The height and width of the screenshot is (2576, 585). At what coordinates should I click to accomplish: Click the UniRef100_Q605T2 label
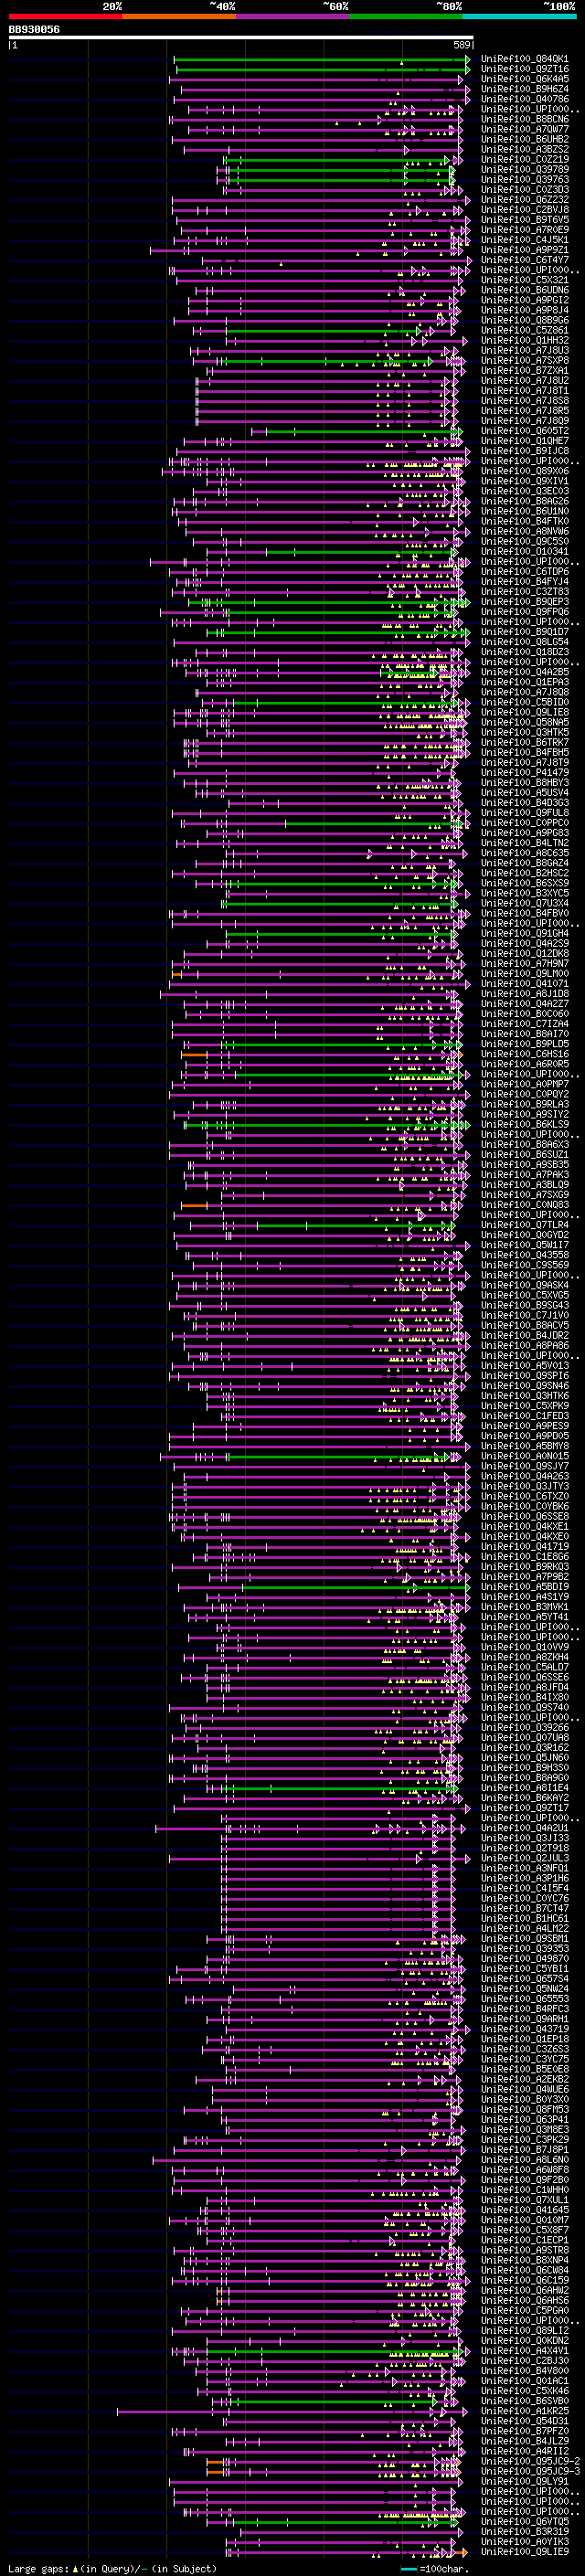point(525,431)
